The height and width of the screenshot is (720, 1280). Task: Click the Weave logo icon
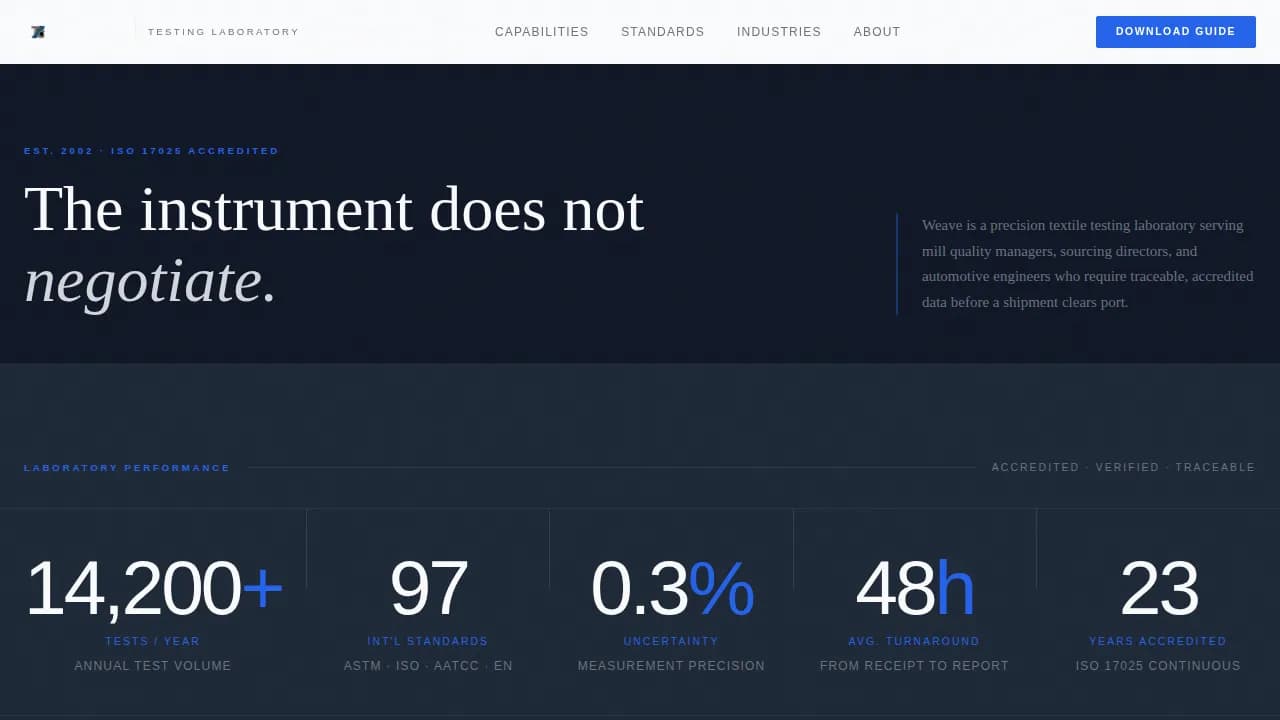pyautogui.click(x=38, y=31)
